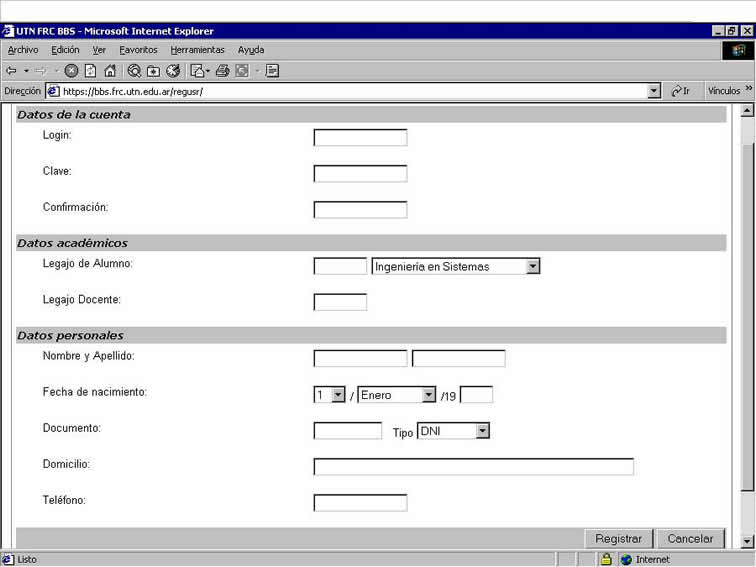Click the Confirmación input field
This screenshot has width=756, height=567.
pyautogui.click(x=360, y=210)
